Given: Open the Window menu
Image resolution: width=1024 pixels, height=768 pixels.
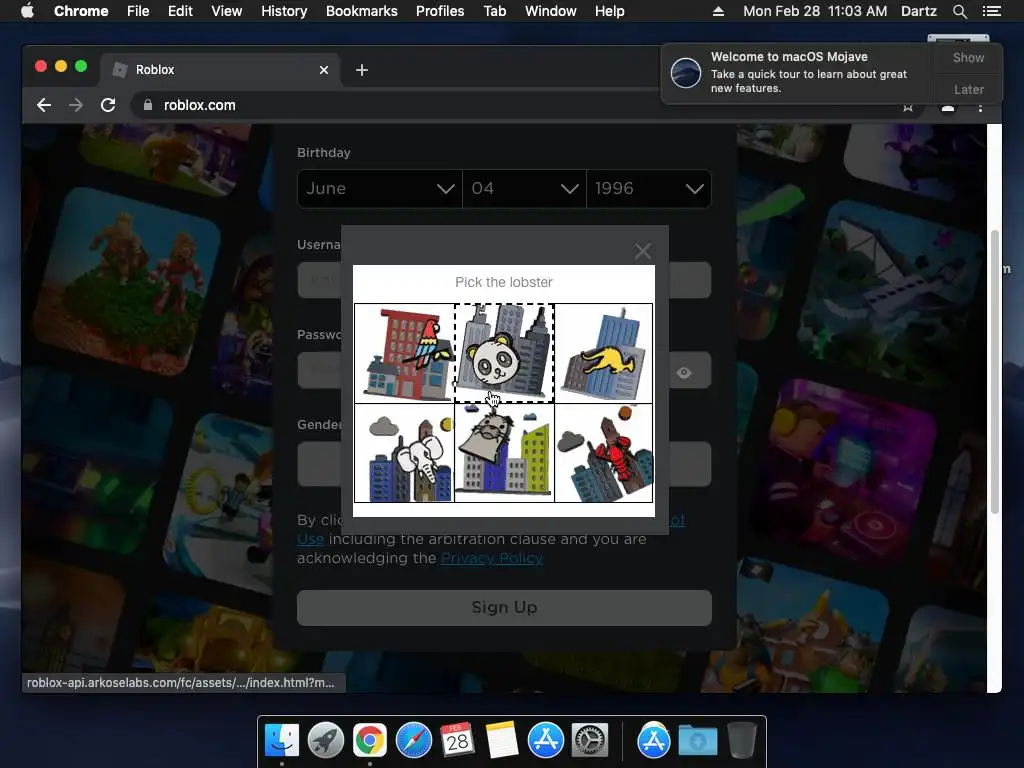Looking at the screenshot, I should pos(551,11).
